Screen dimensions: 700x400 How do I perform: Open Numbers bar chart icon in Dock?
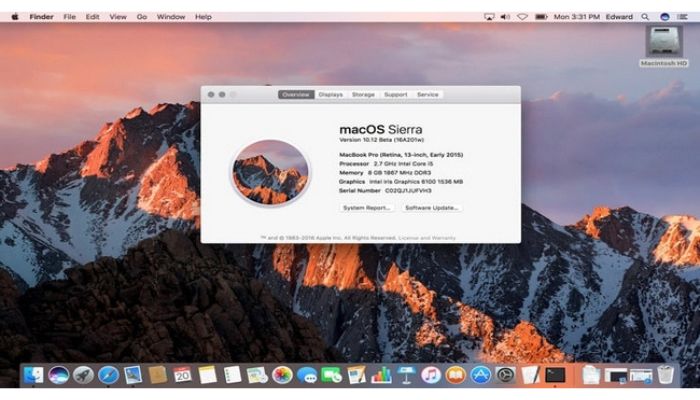[x=381, y=375]
